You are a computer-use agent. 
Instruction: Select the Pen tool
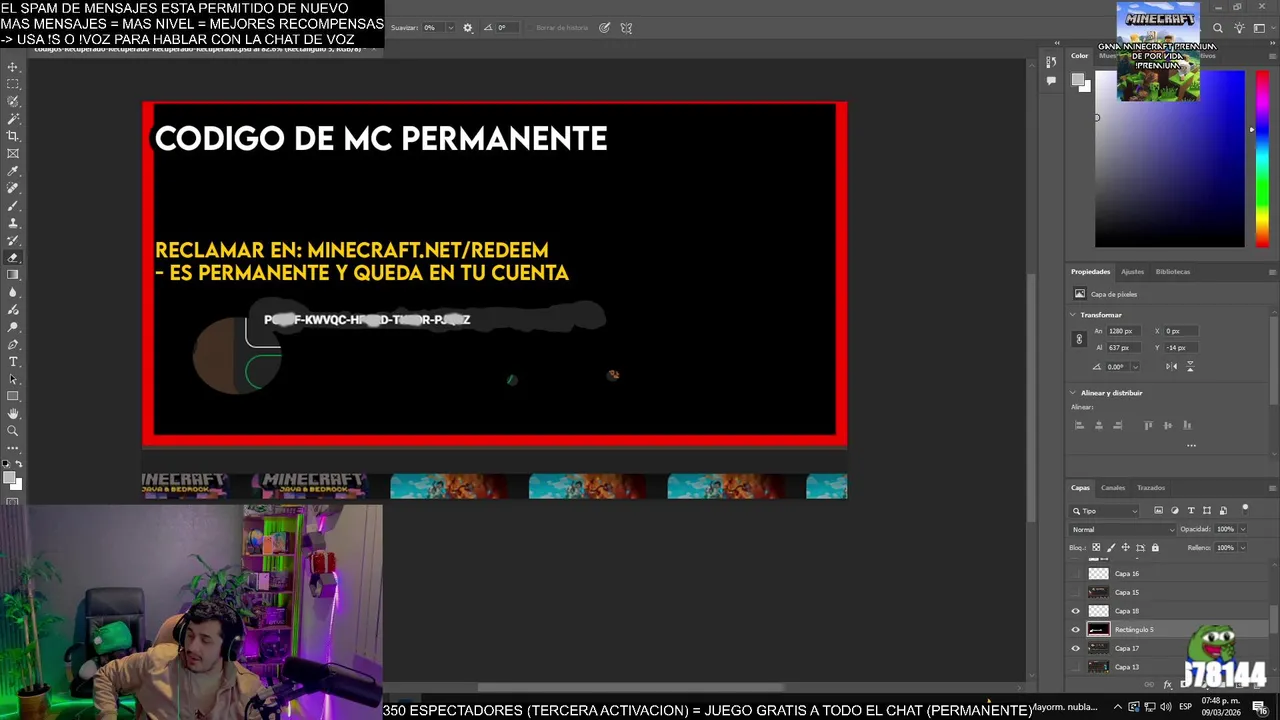13,344
